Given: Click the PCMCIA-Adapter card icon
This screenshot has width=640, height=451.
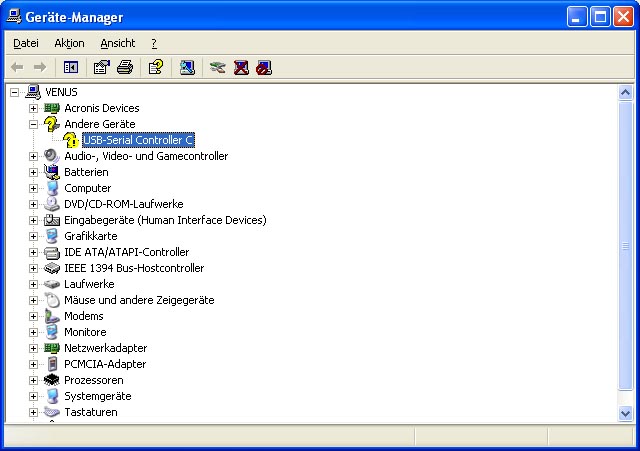Looking at the screenshot, I should pyautogui.click(x=52, y=364).
